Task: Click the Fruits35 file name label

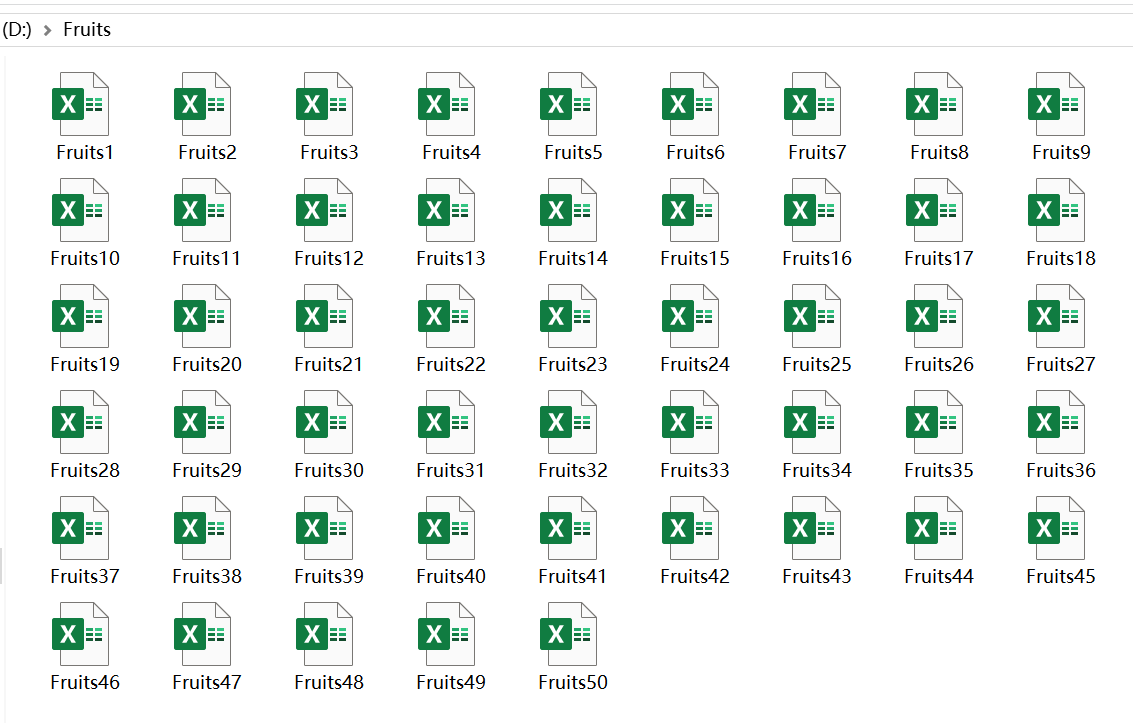Action: pyautogui.click(x=939, y=471)
